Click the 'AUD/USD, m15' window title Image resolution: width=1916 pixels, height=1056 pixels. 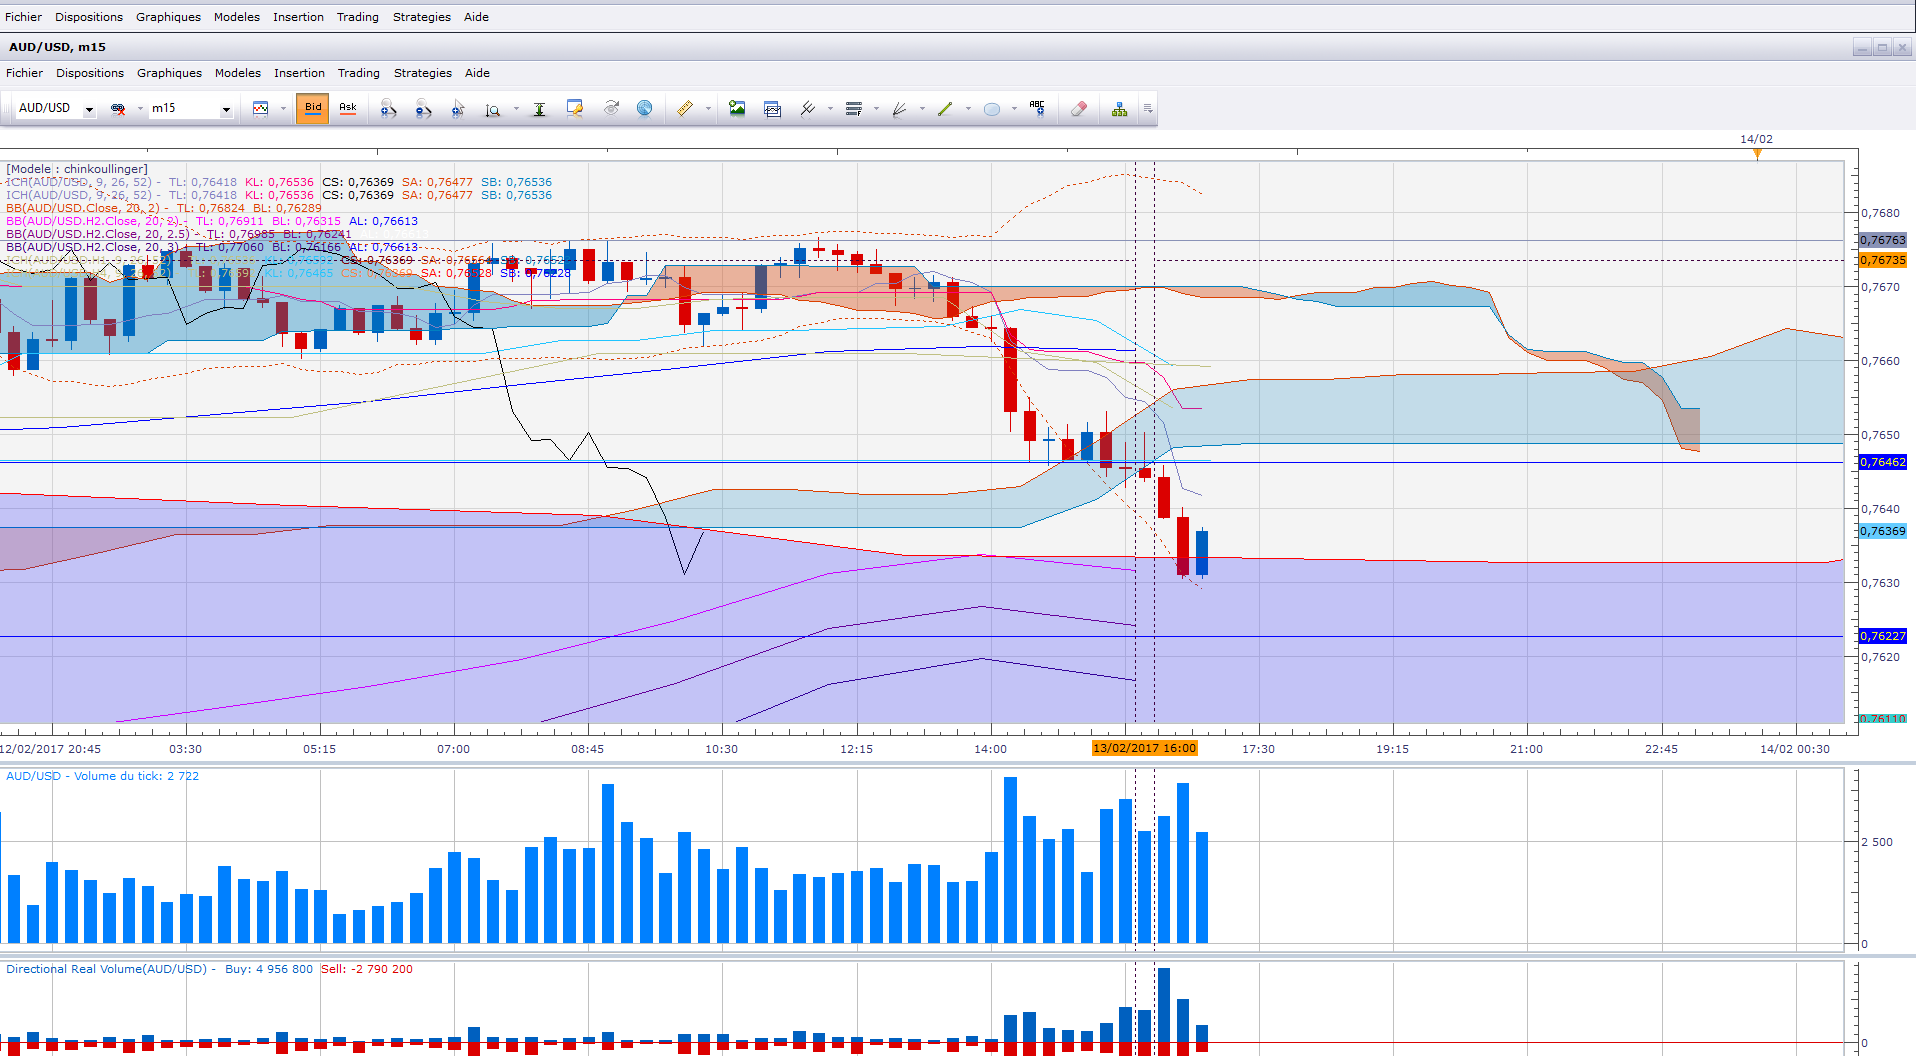tap(57, 47)
